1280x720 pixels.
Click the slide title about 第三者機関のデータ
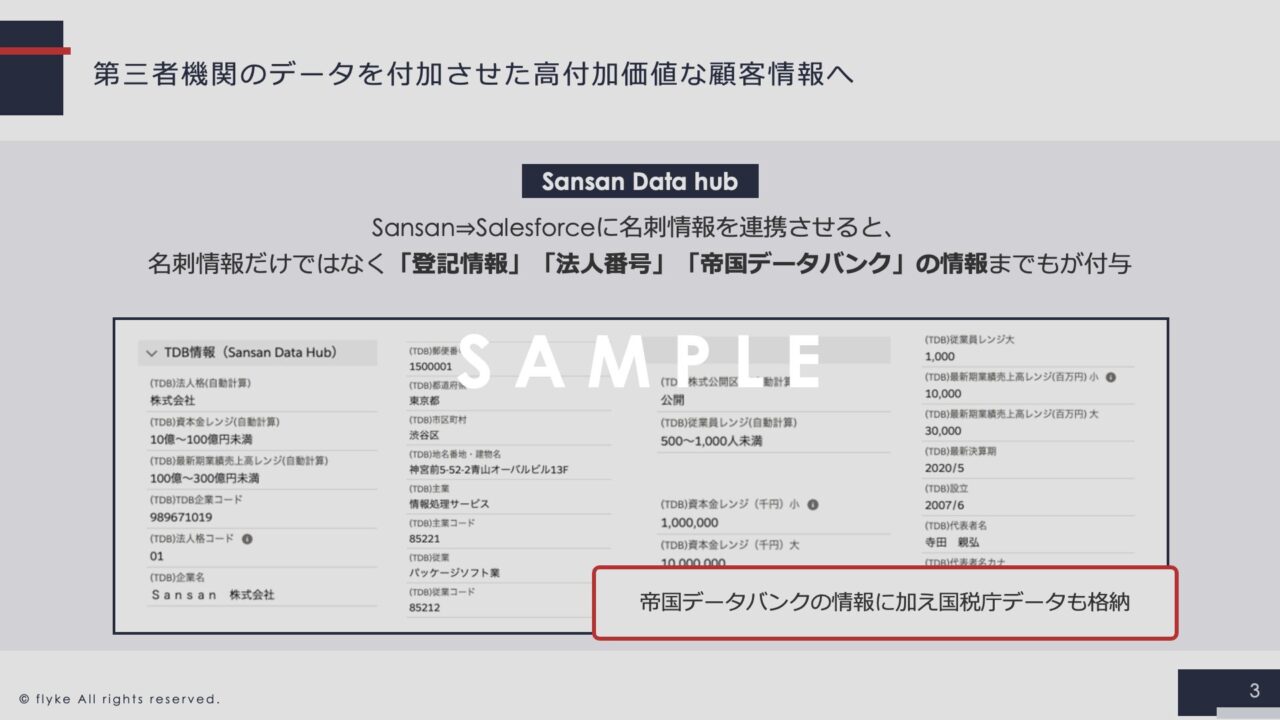(x=474, y=75)
